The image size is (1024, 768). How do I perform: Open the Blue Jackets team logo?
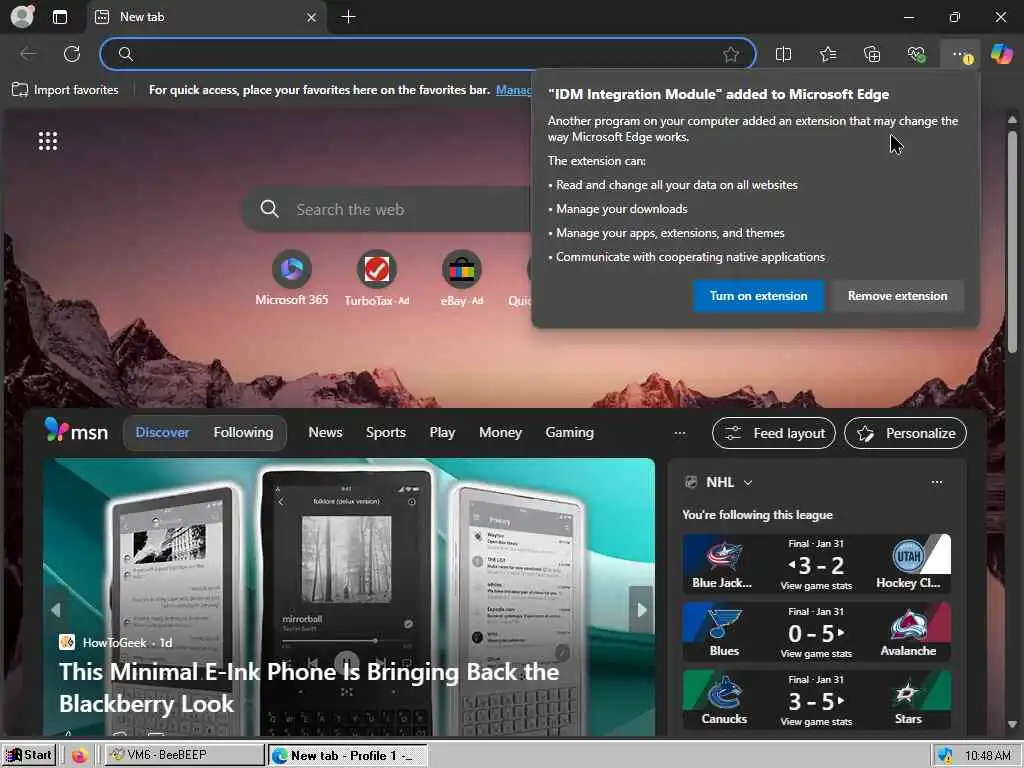coord(724,556)
